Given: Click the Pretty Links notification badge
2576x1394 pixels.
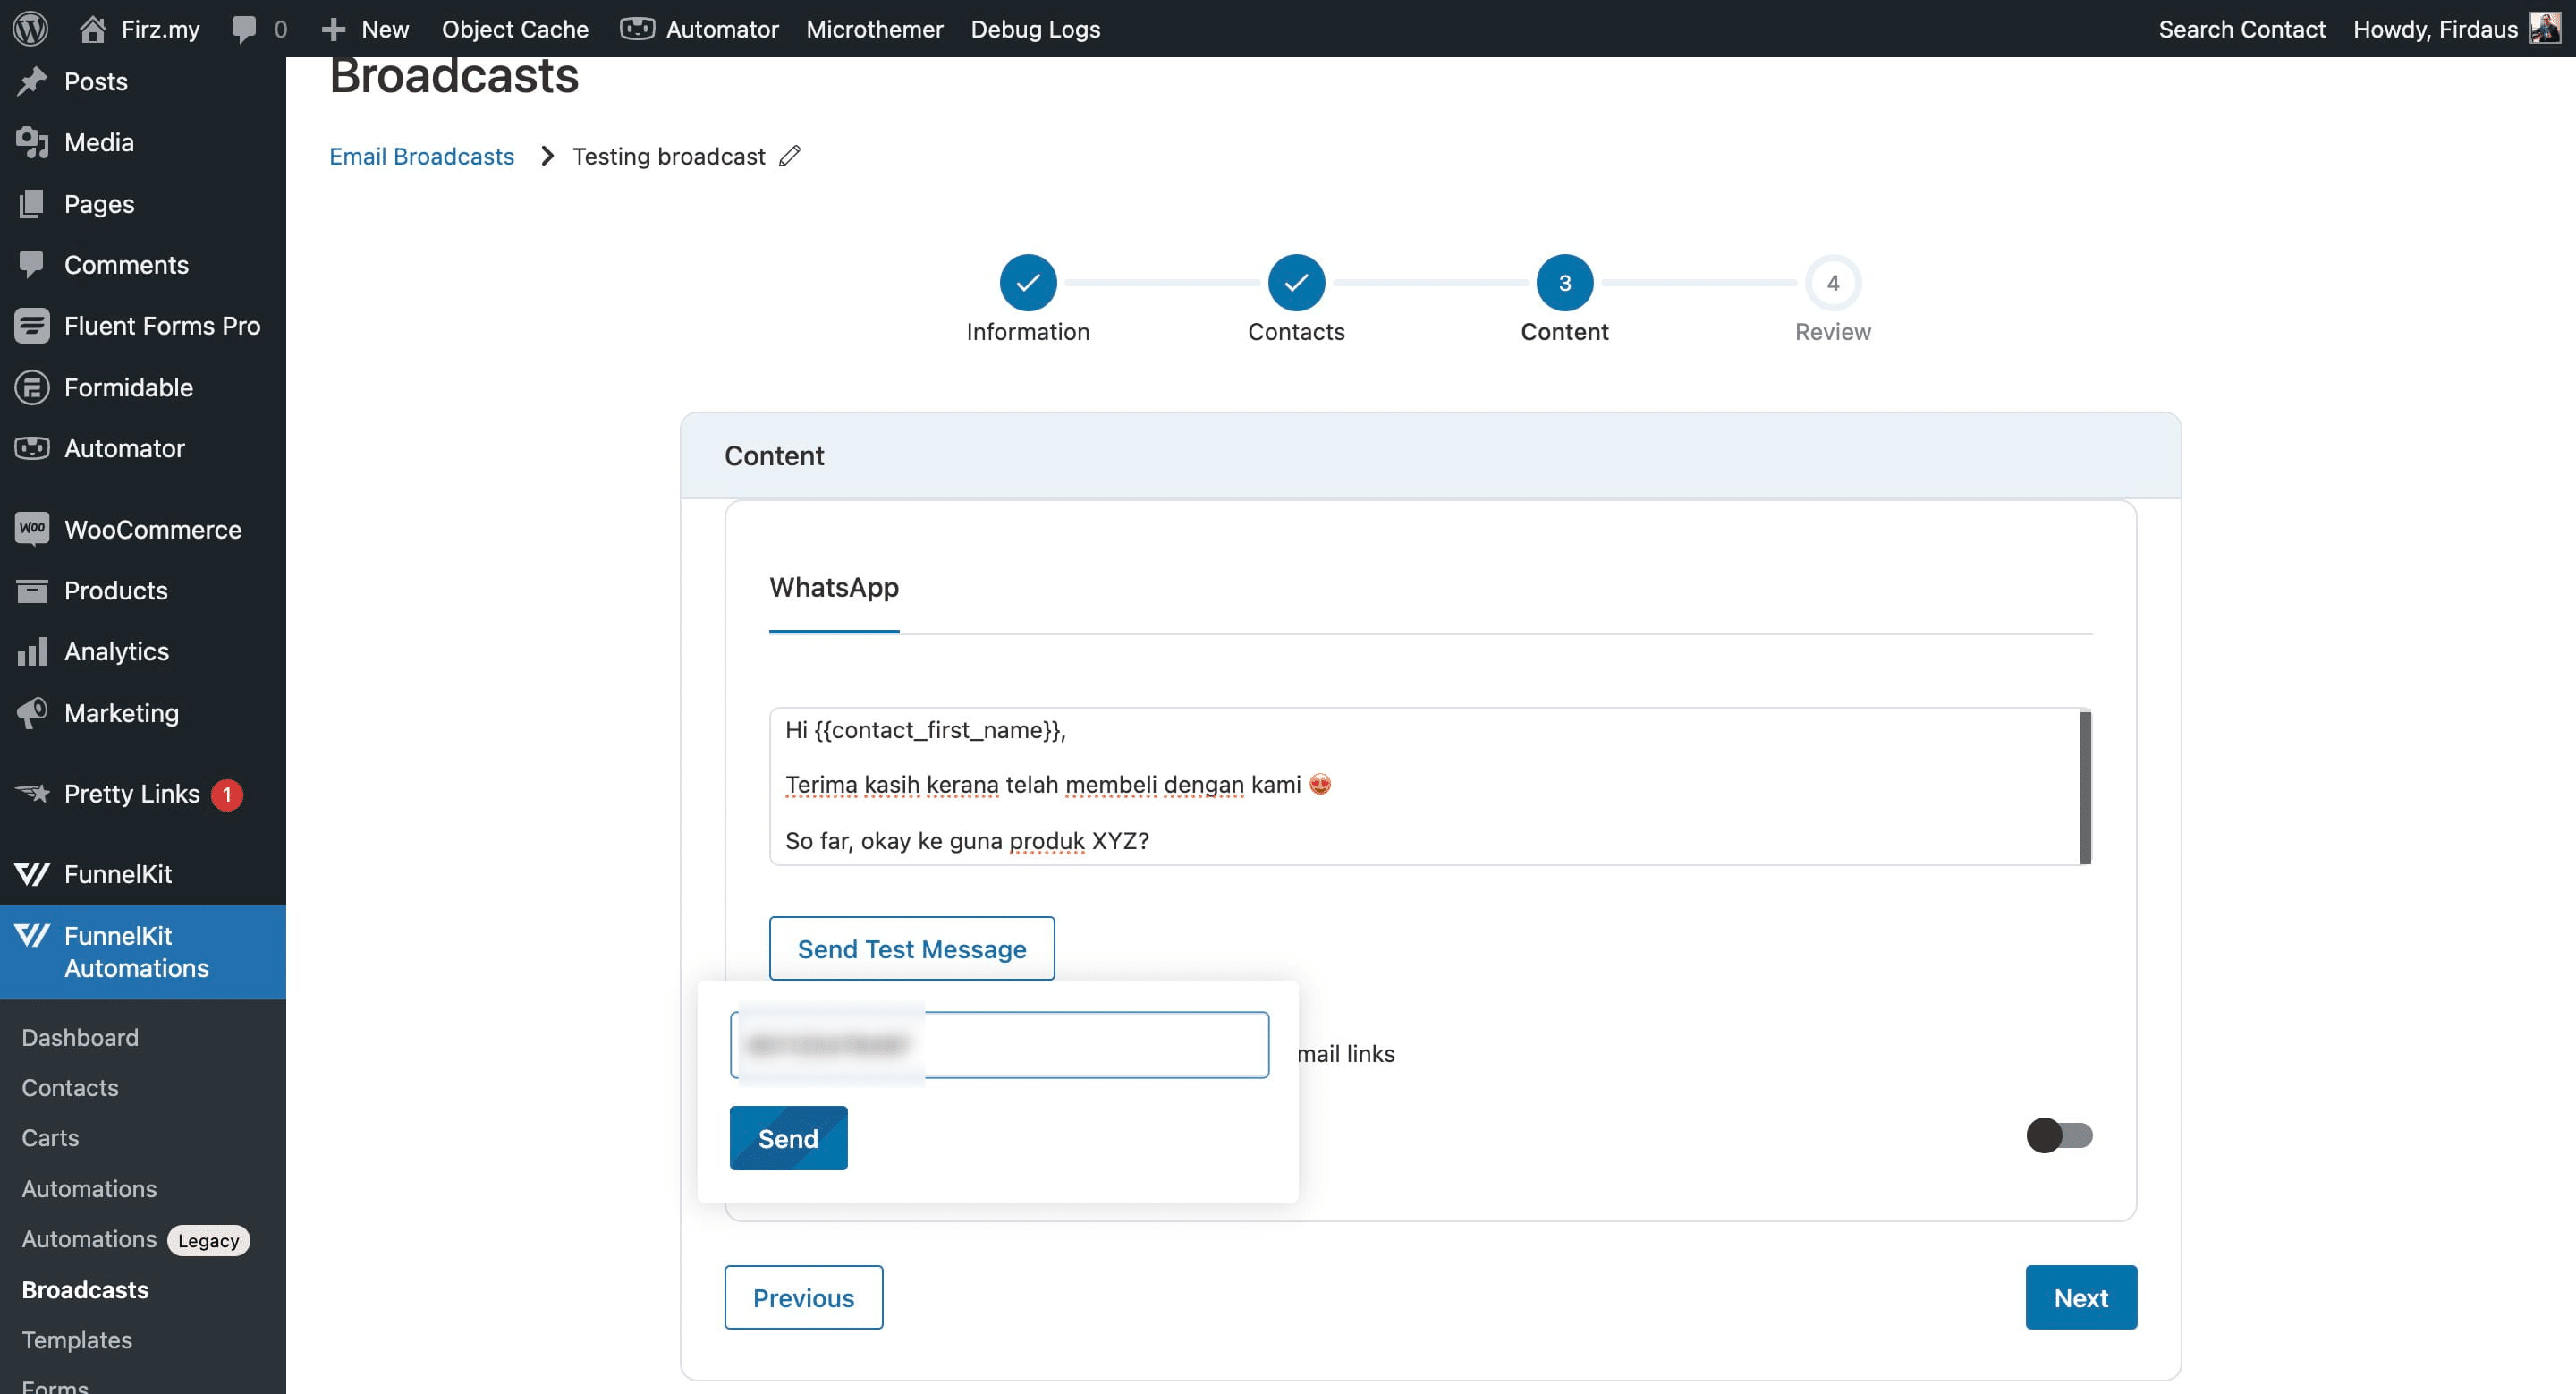Looking at the screenshot, I should [227, 794].
